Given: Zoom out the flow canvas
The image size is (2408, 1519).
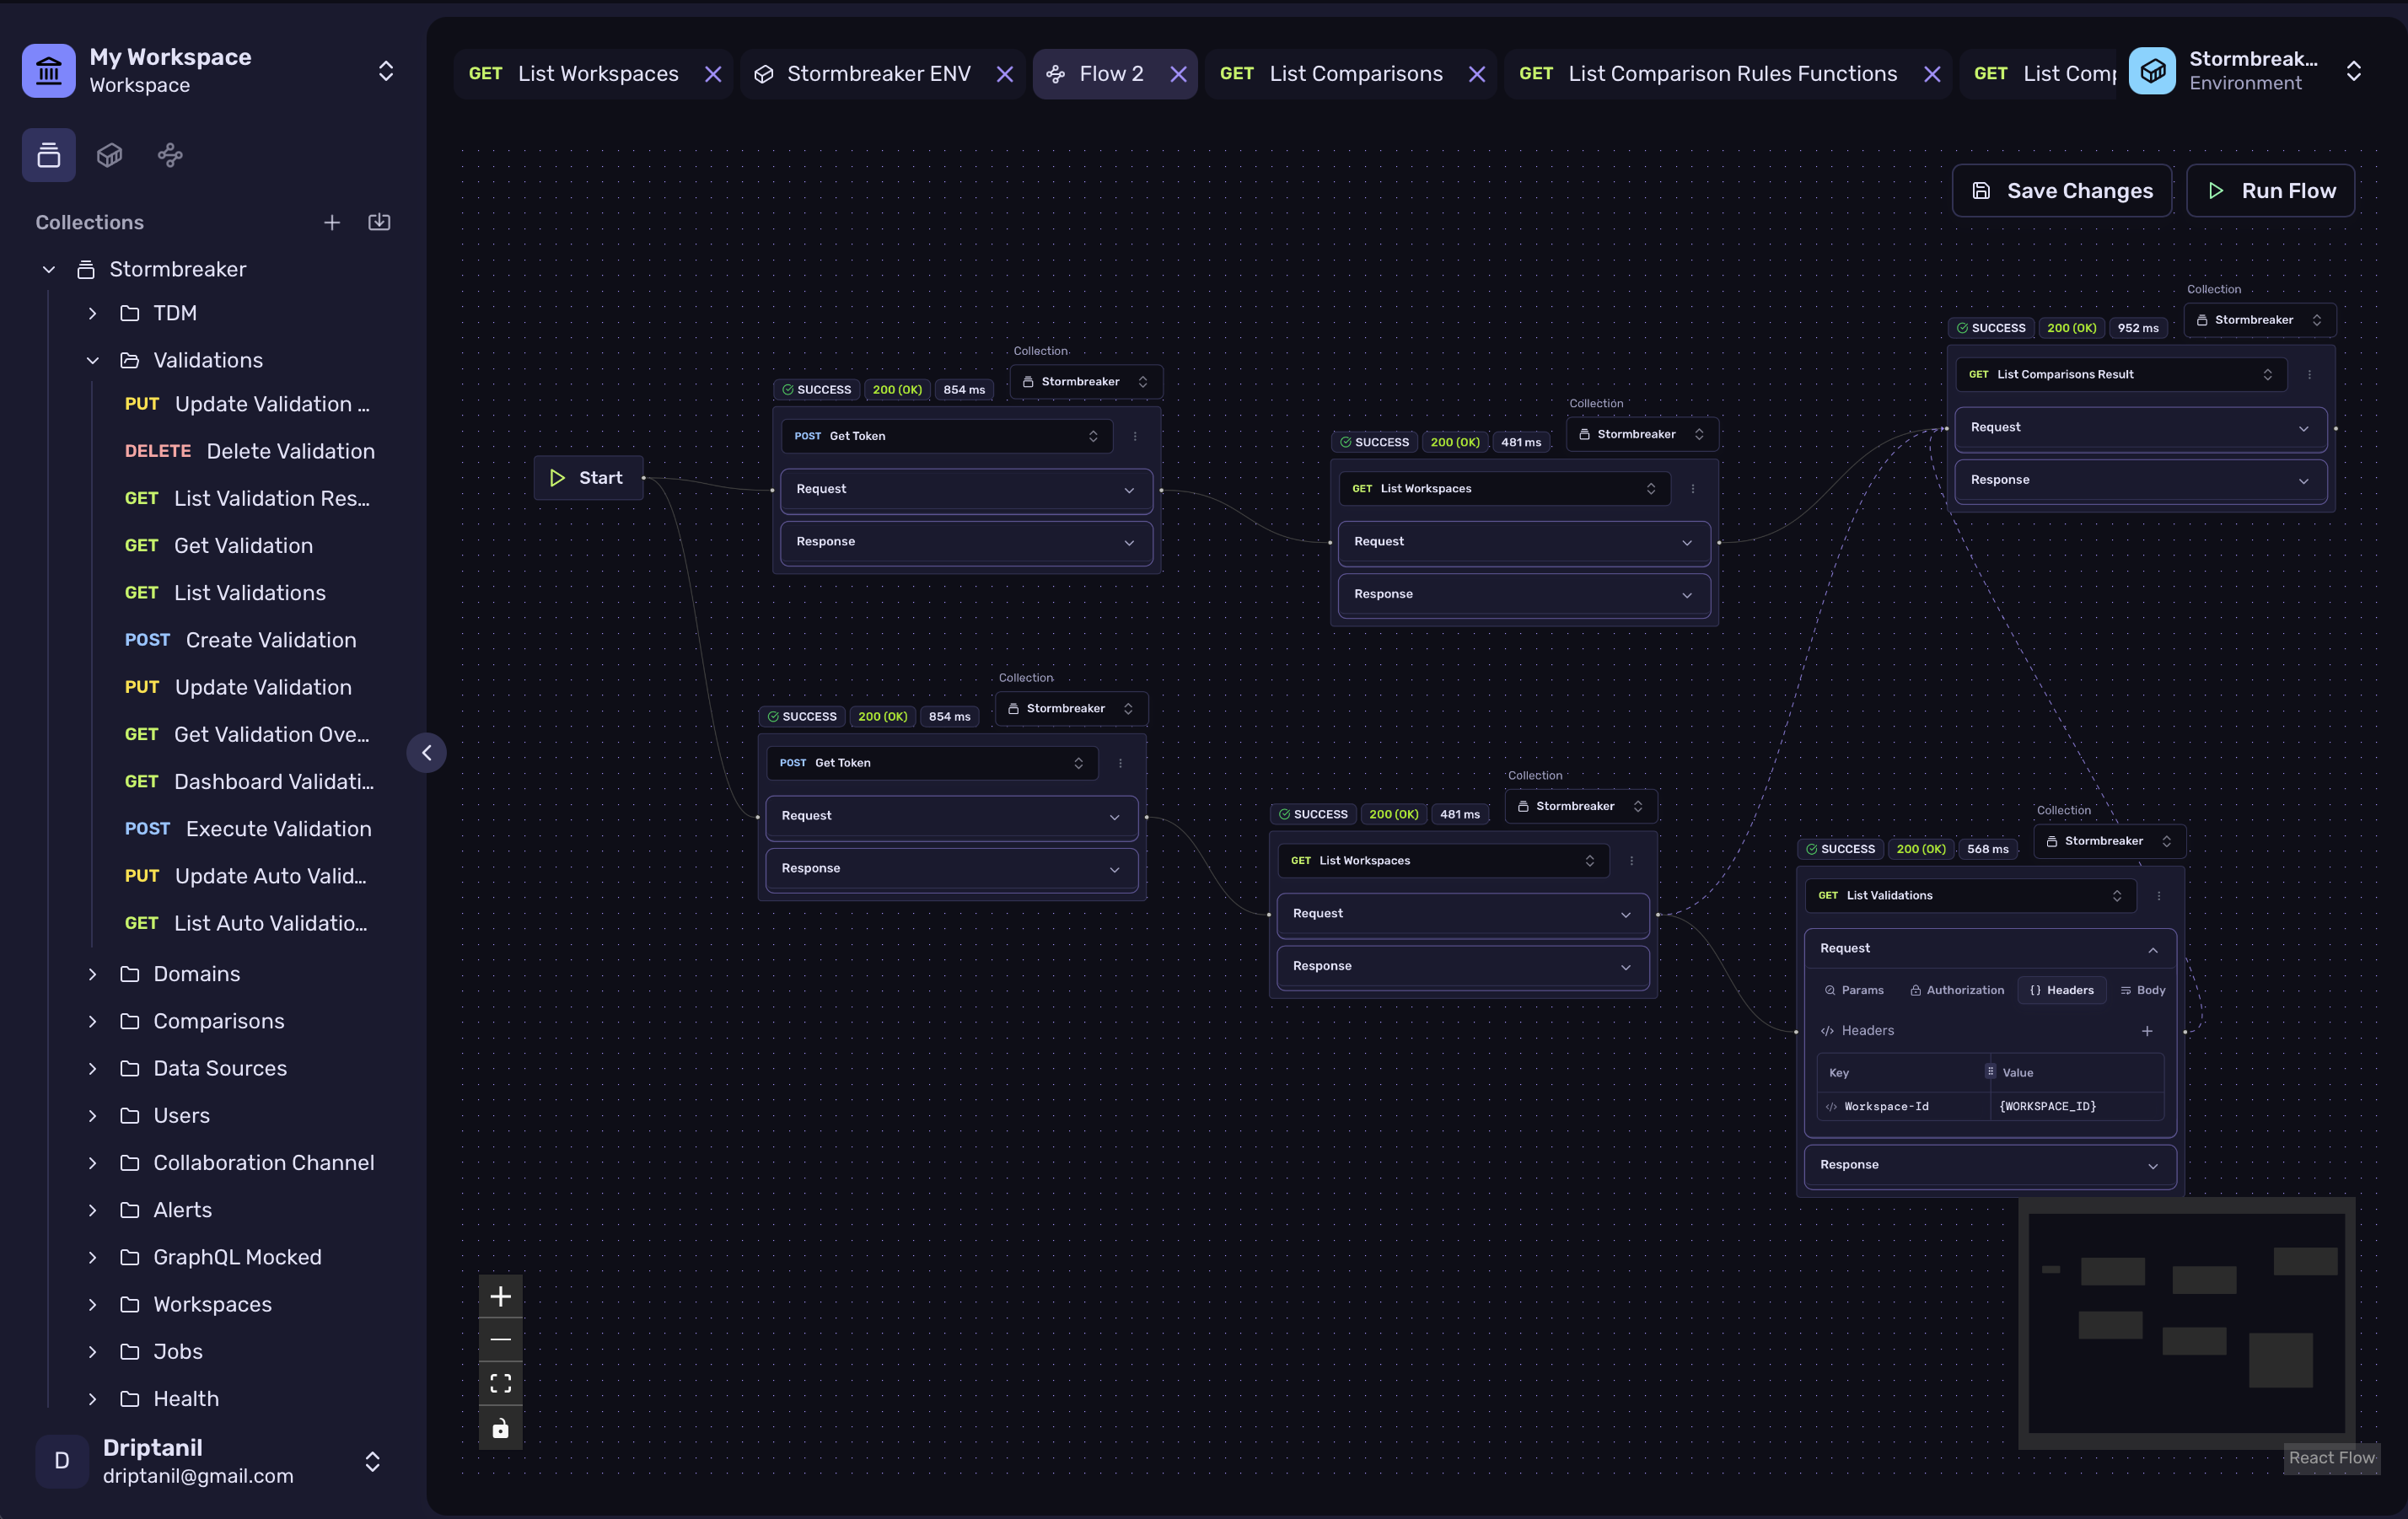Looking at the screenshot, I should [500, 1340].
